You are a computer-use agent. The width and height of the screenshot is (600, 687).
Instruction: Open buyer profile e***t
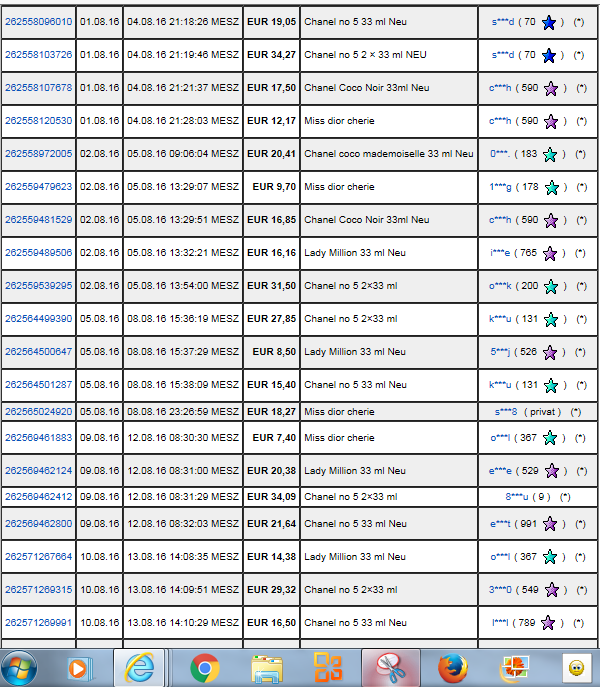point(500,524)
